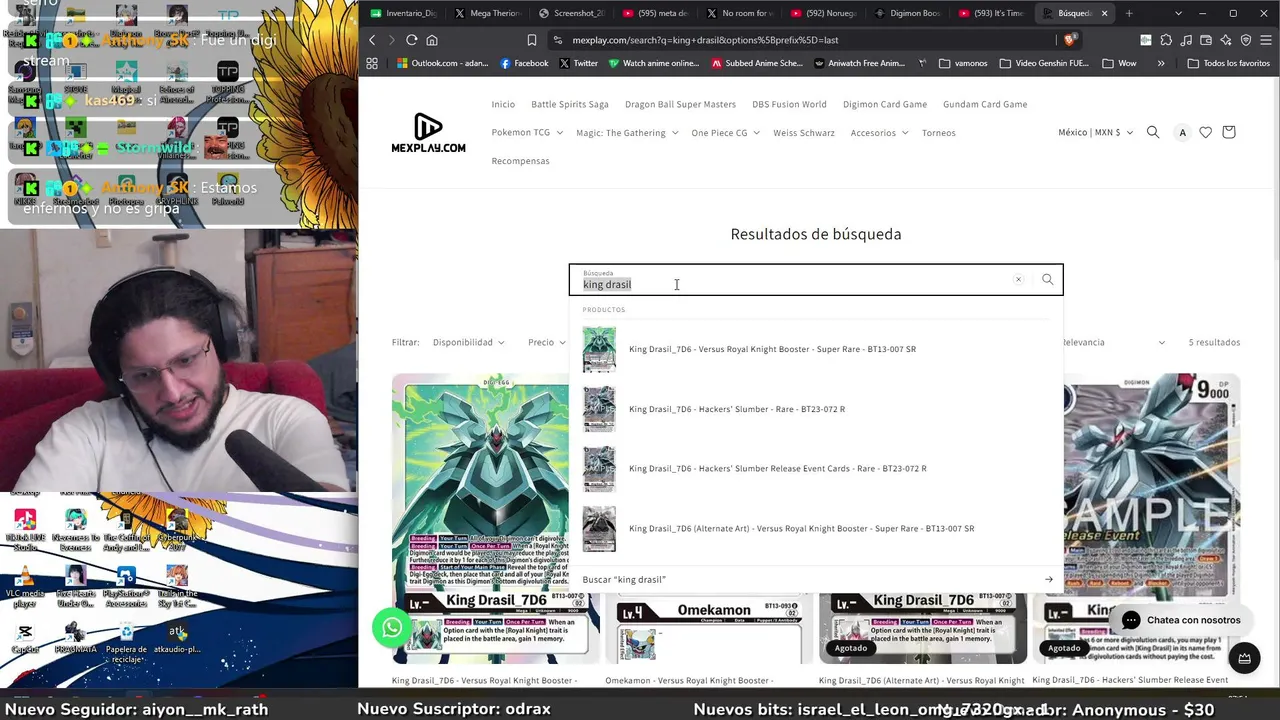
Task: Select suggestion Hackers' Slumber - Rare BT23-072 R
Action: click(816, 409)
